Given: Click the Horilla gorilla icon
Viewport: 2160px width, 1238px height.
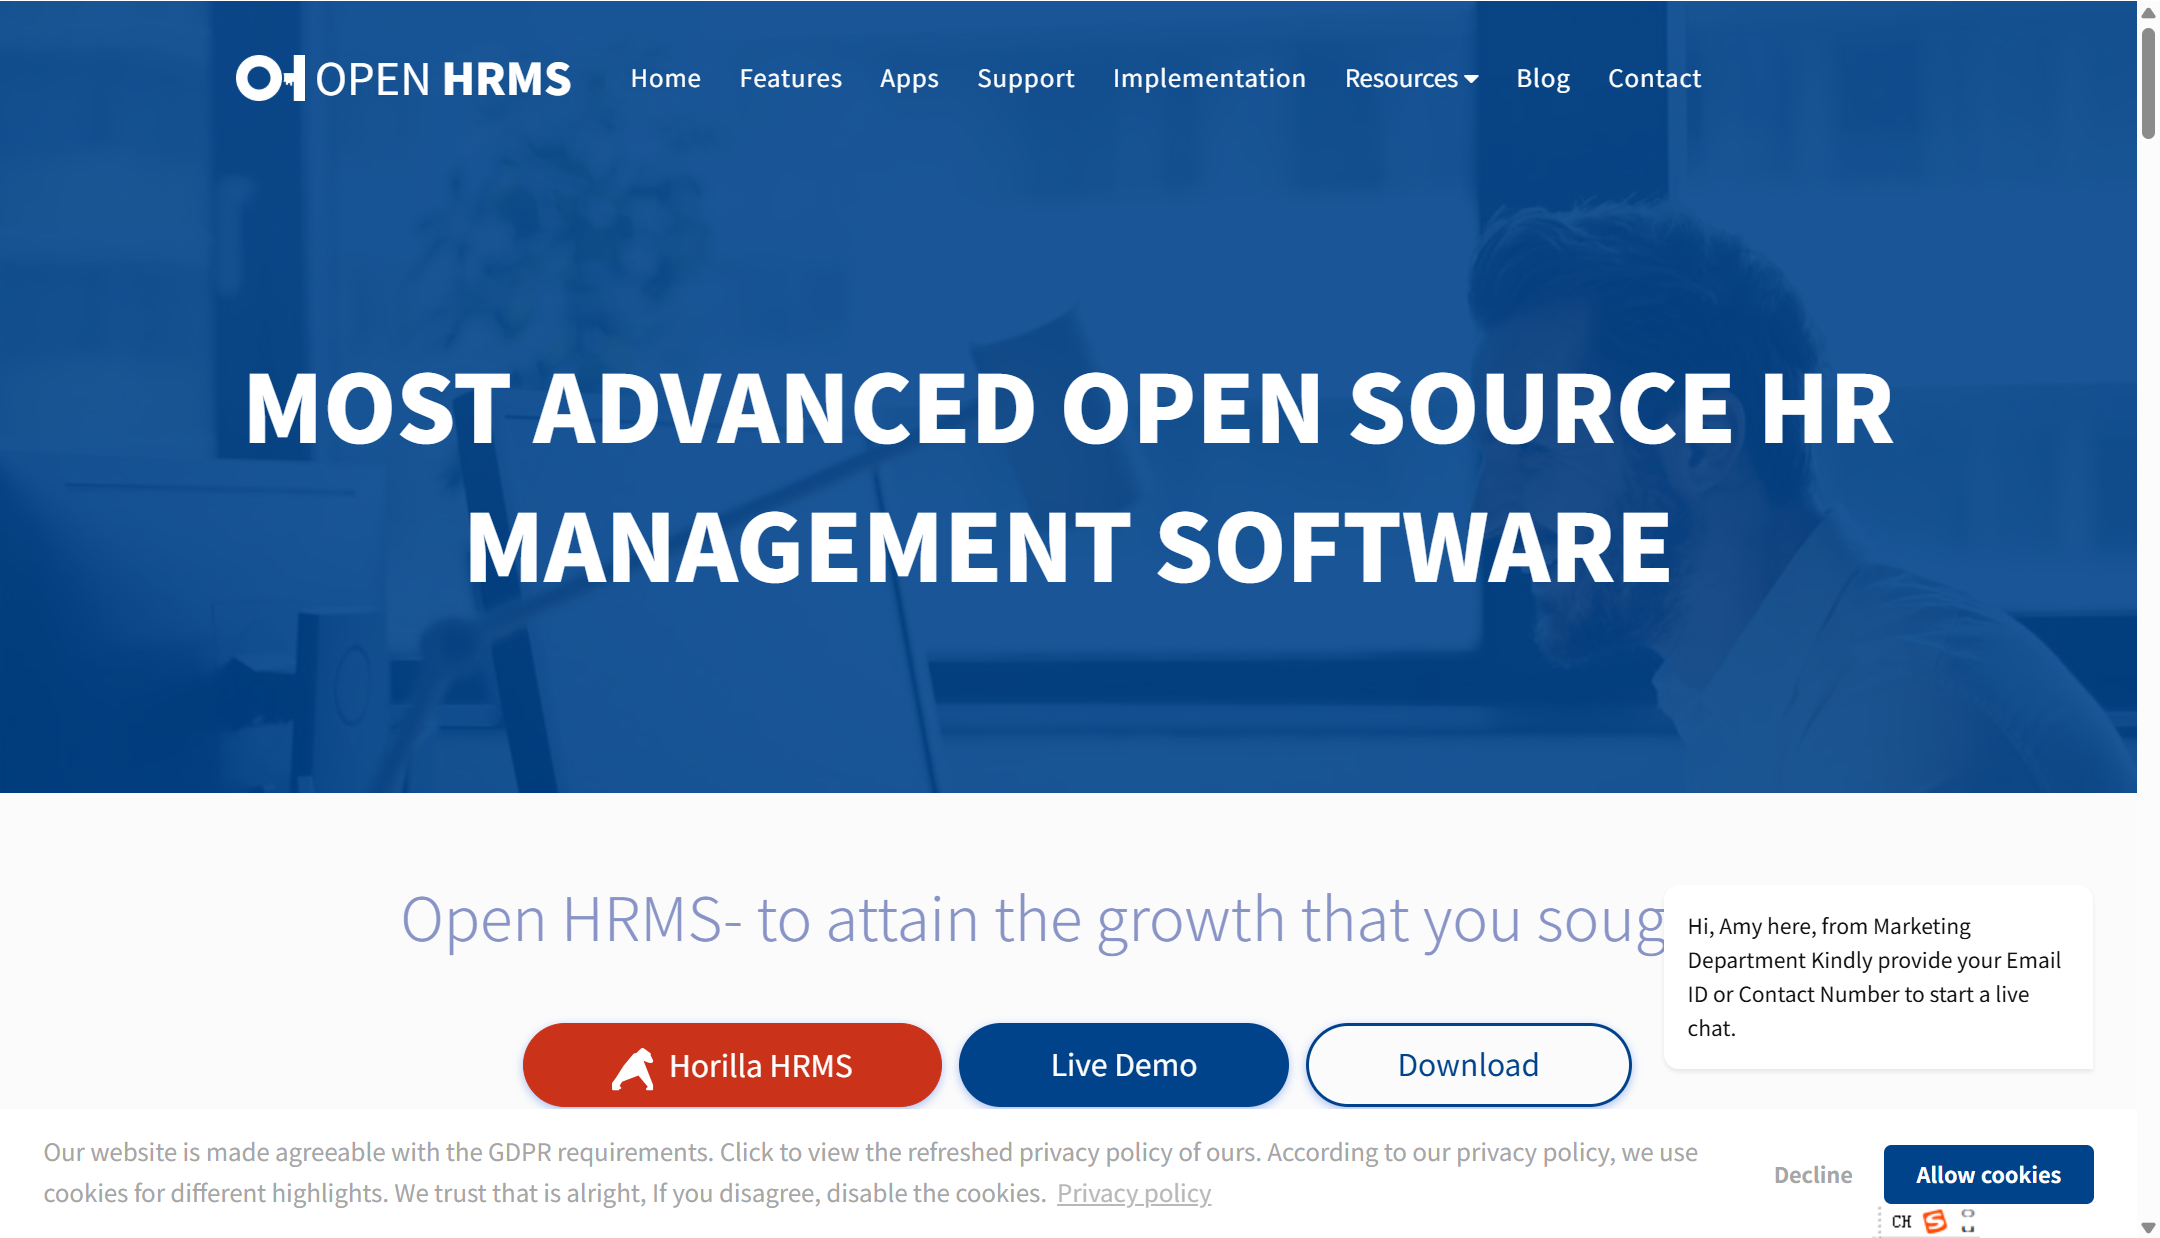Looking at the screenshot, I should [633, 1068].
